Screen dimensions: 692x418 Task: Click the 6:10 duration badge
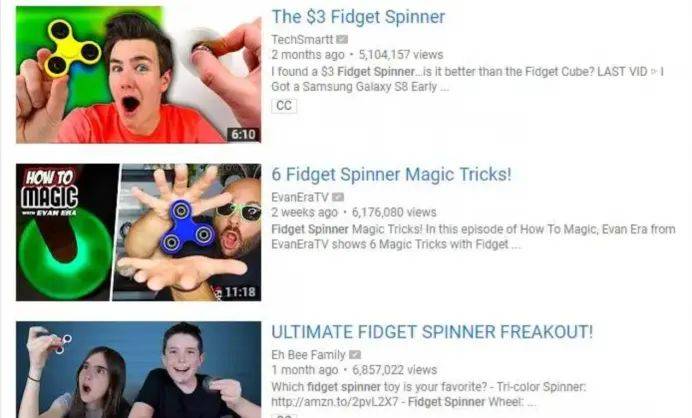coord(243,134)
